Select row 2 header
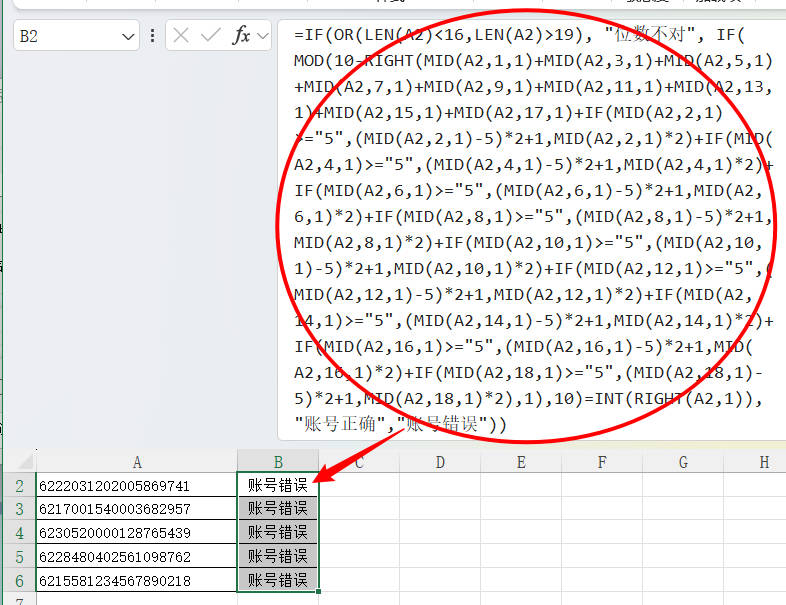Screen dimensions: 786x605 coord(19,485)
